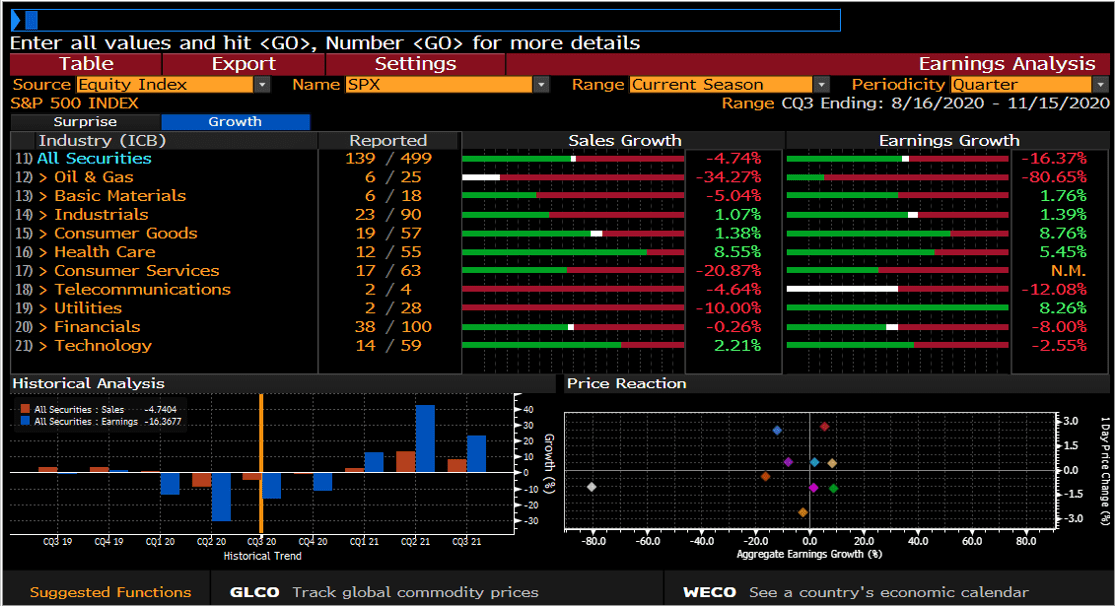This screenshot has height=606, width=1118.
Task: Expand the Technology industry row
Action: point(102,346)
